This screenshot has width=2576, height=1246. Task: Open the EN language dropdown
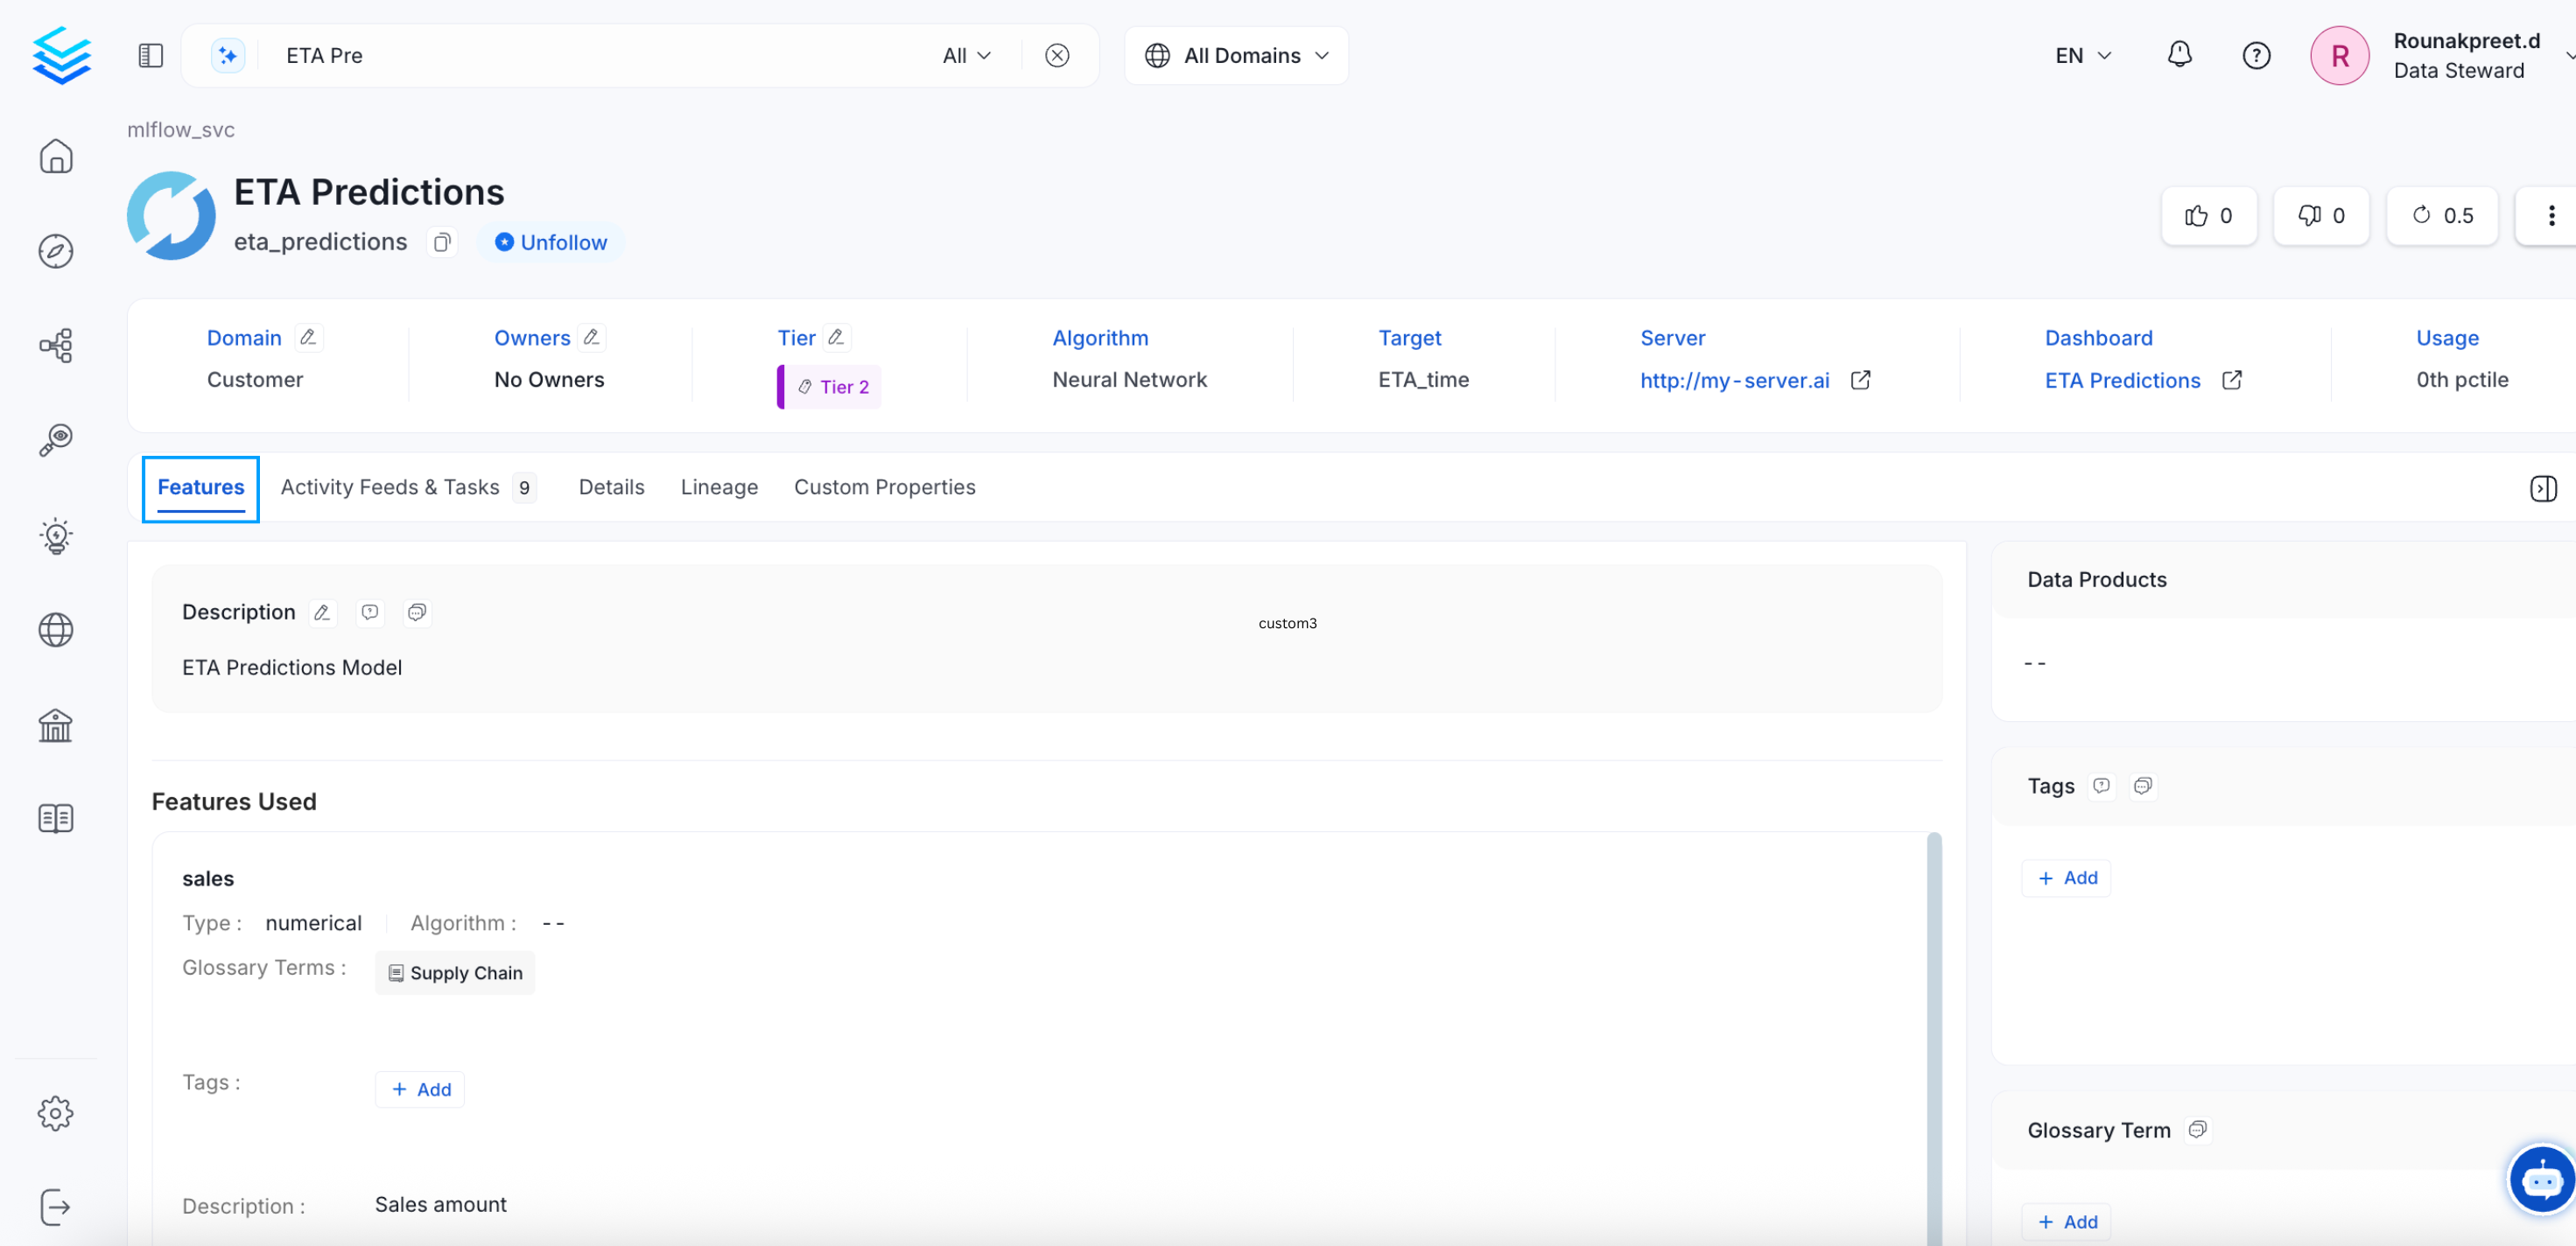(2082, 55)
